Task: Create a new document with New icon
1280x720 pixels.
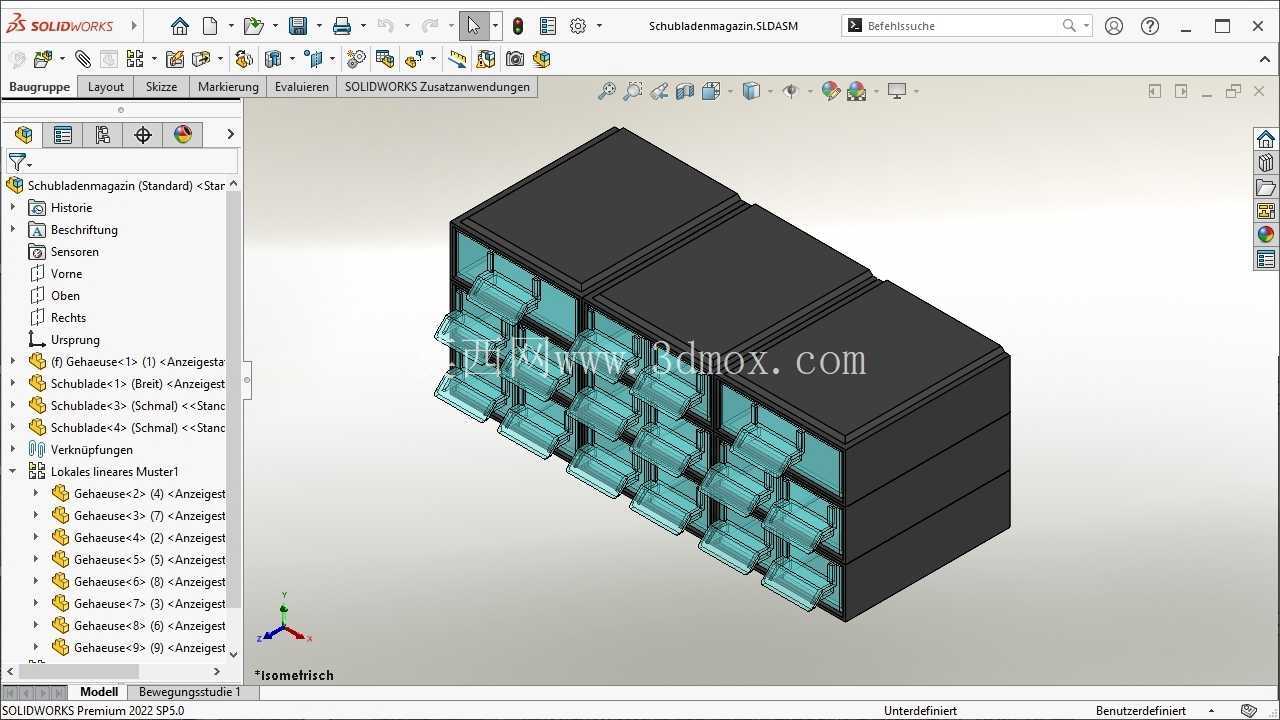Action: 210,26
